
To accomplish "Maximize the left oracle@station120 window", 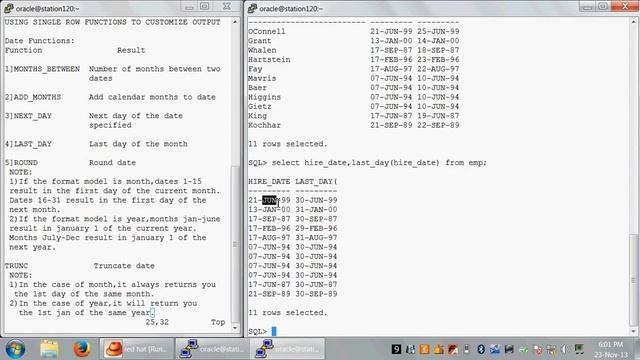I will coord(205,6).
